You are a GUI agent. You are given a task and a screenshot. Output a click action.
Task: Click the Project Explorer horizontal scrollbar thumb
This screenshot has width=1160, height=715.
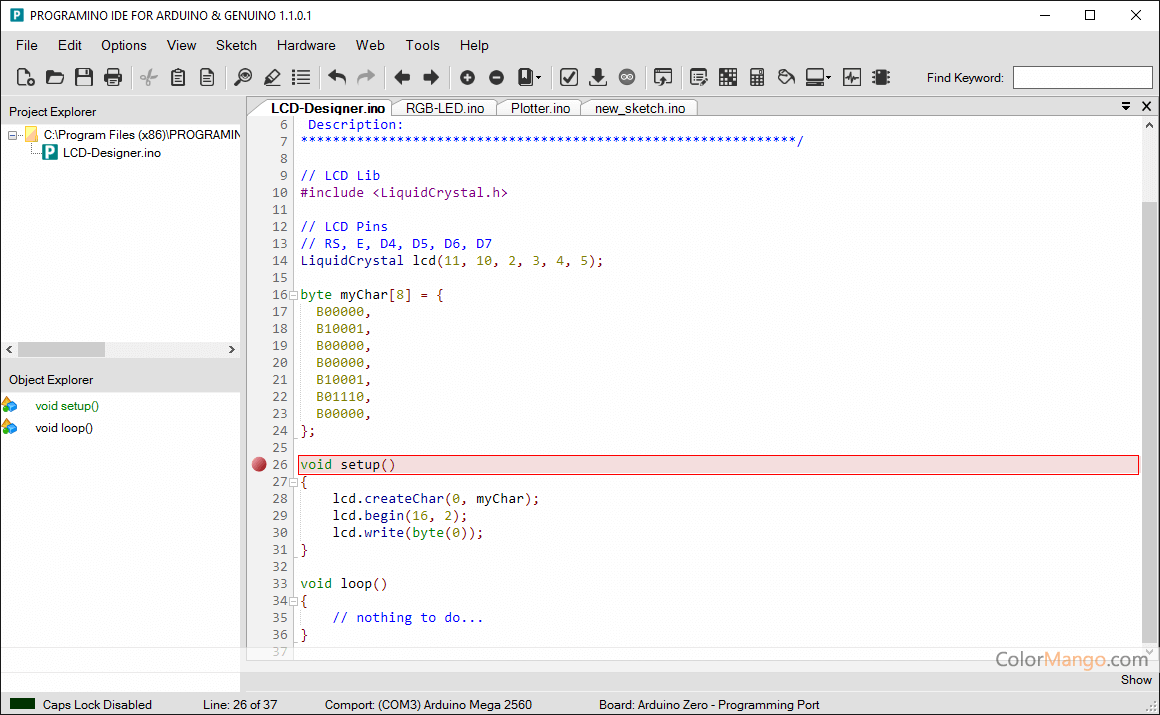61,349
